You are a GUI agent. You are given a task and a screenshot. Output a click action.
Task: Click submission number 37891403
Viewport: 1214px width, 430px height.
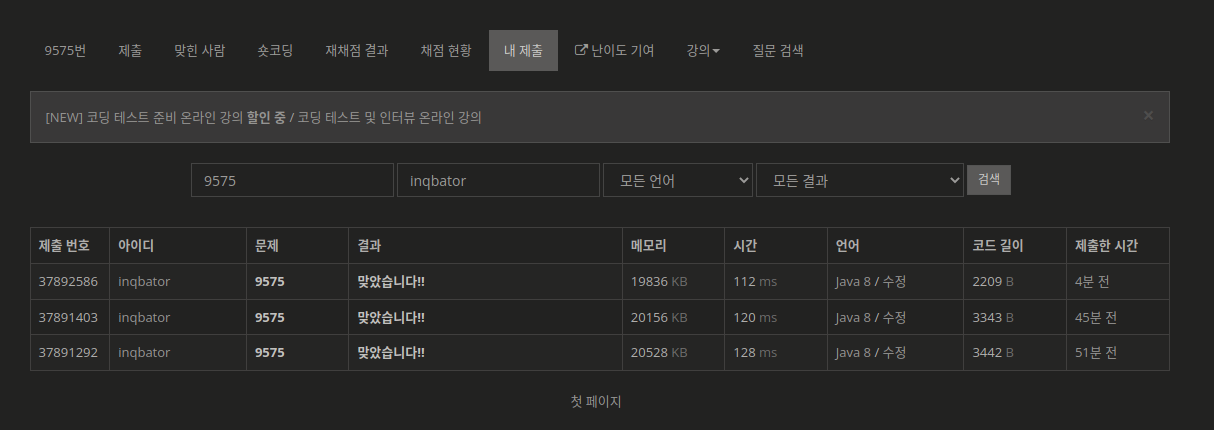pos(68,318)
